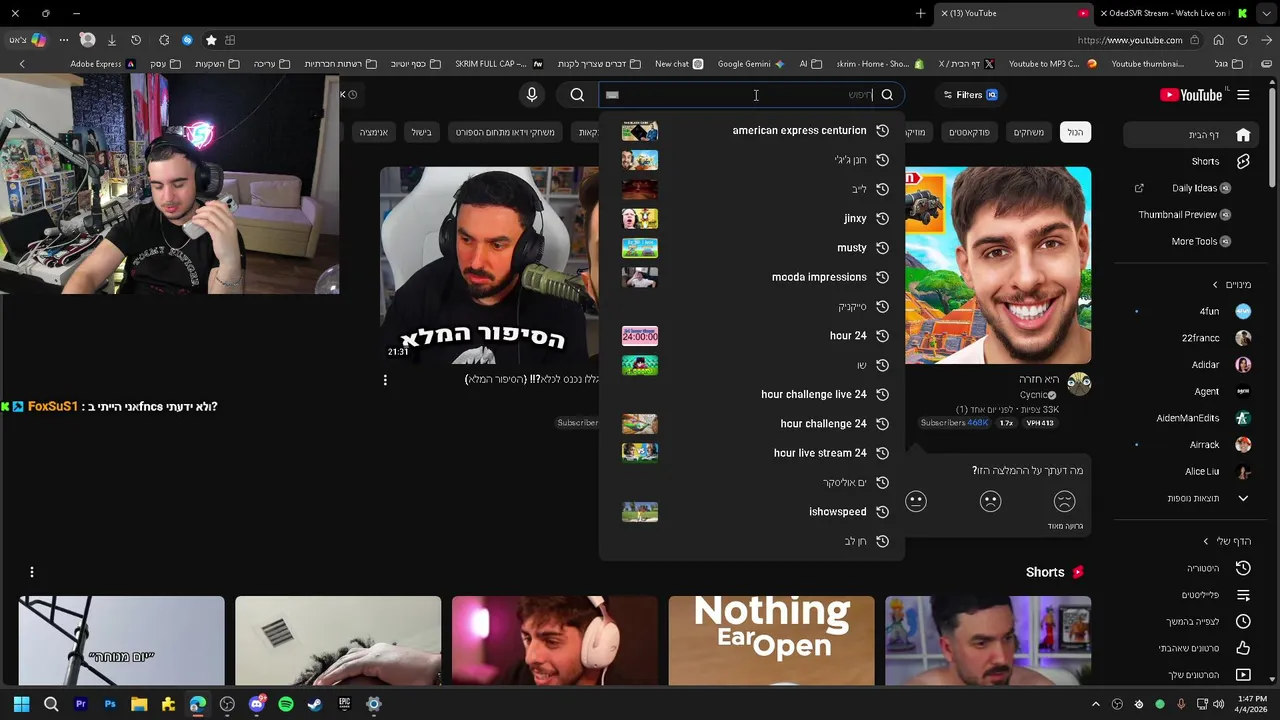Click the YouTube logo
The height and width of the screenshot is (720, 1280).
click(x=1191, y=95)
